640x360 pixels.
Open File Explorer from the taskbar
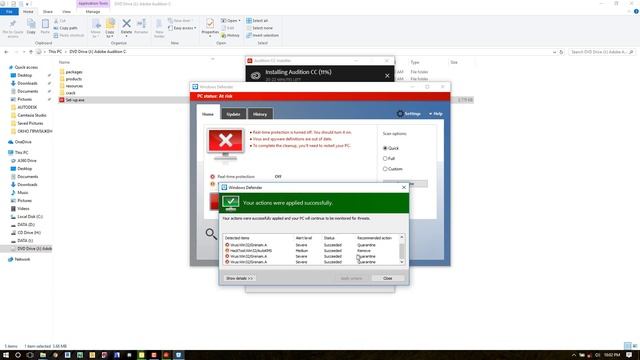pyautogui.click(x=42, y=355)
